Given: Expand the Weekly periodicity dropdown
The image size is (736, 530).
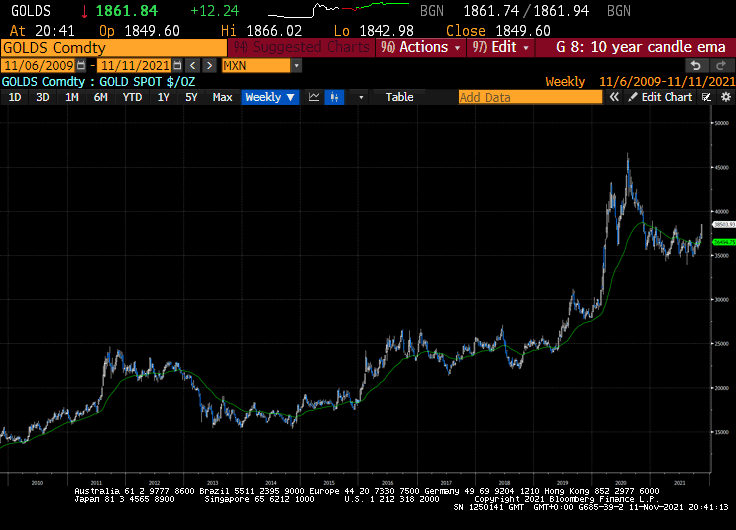Looking at the screenshot, I should point(270,97).
